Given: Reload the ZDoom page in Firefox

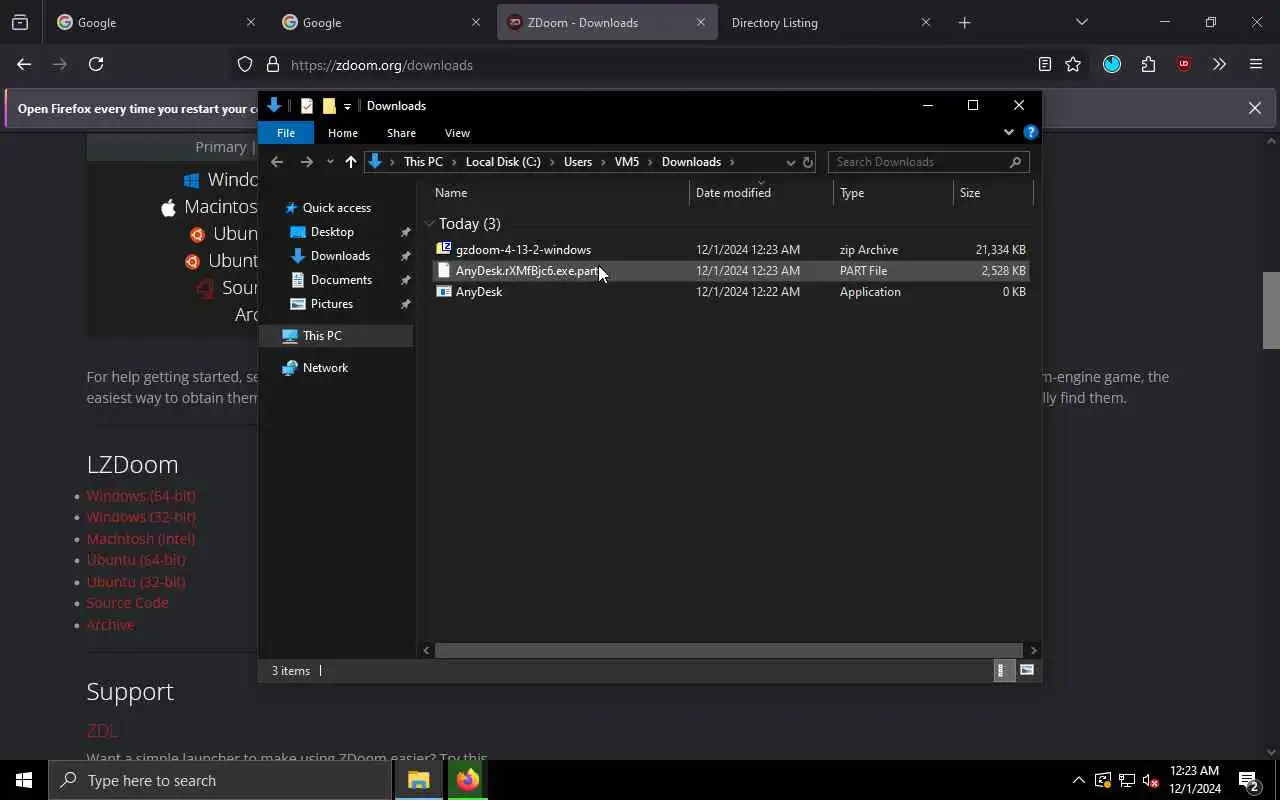Looking at the screenshot, I should (x=96, y=64).
